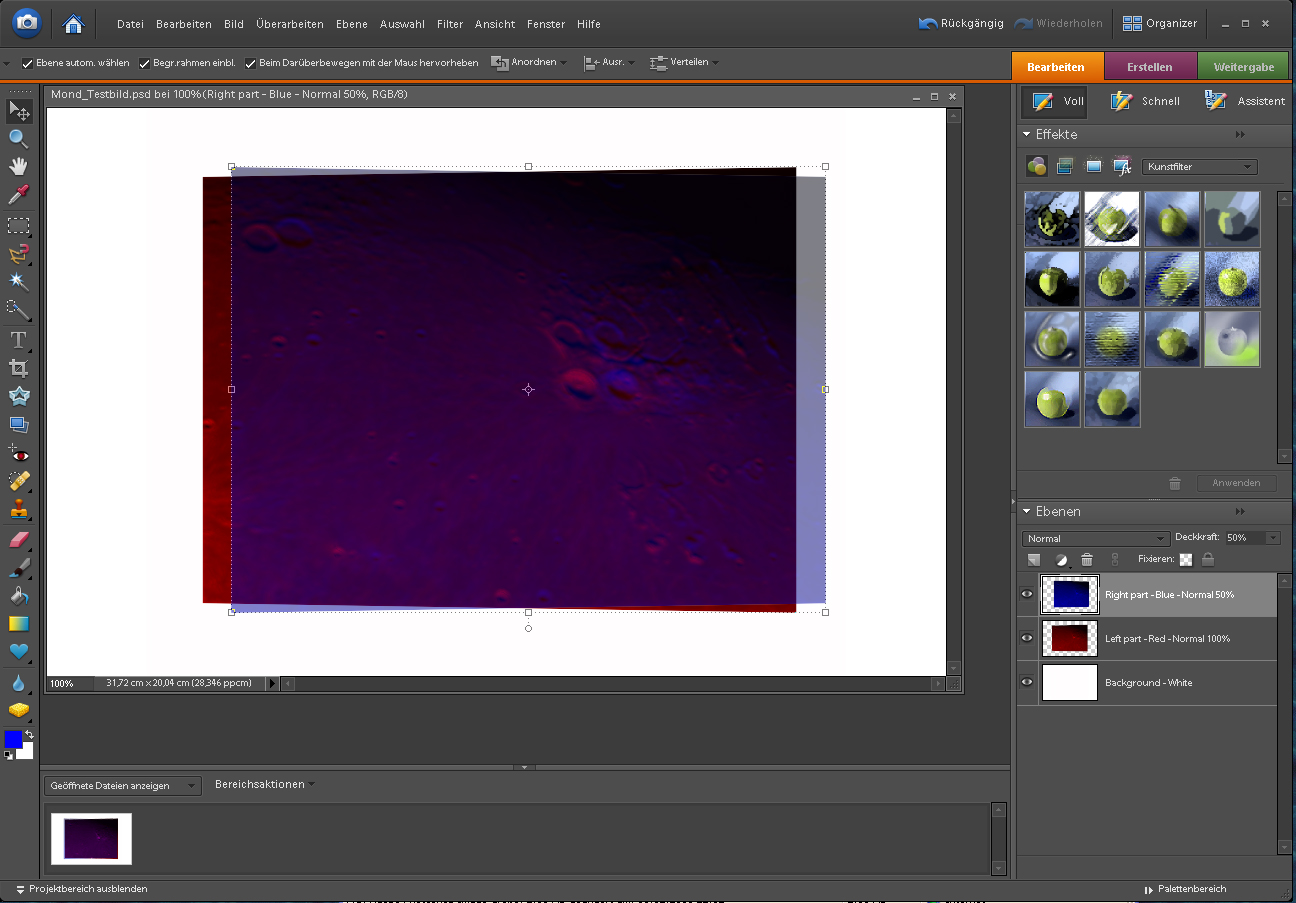This screenshot has height=903, width=1296.
Task: Choose the Eraser tool
Action: (18, 540)
